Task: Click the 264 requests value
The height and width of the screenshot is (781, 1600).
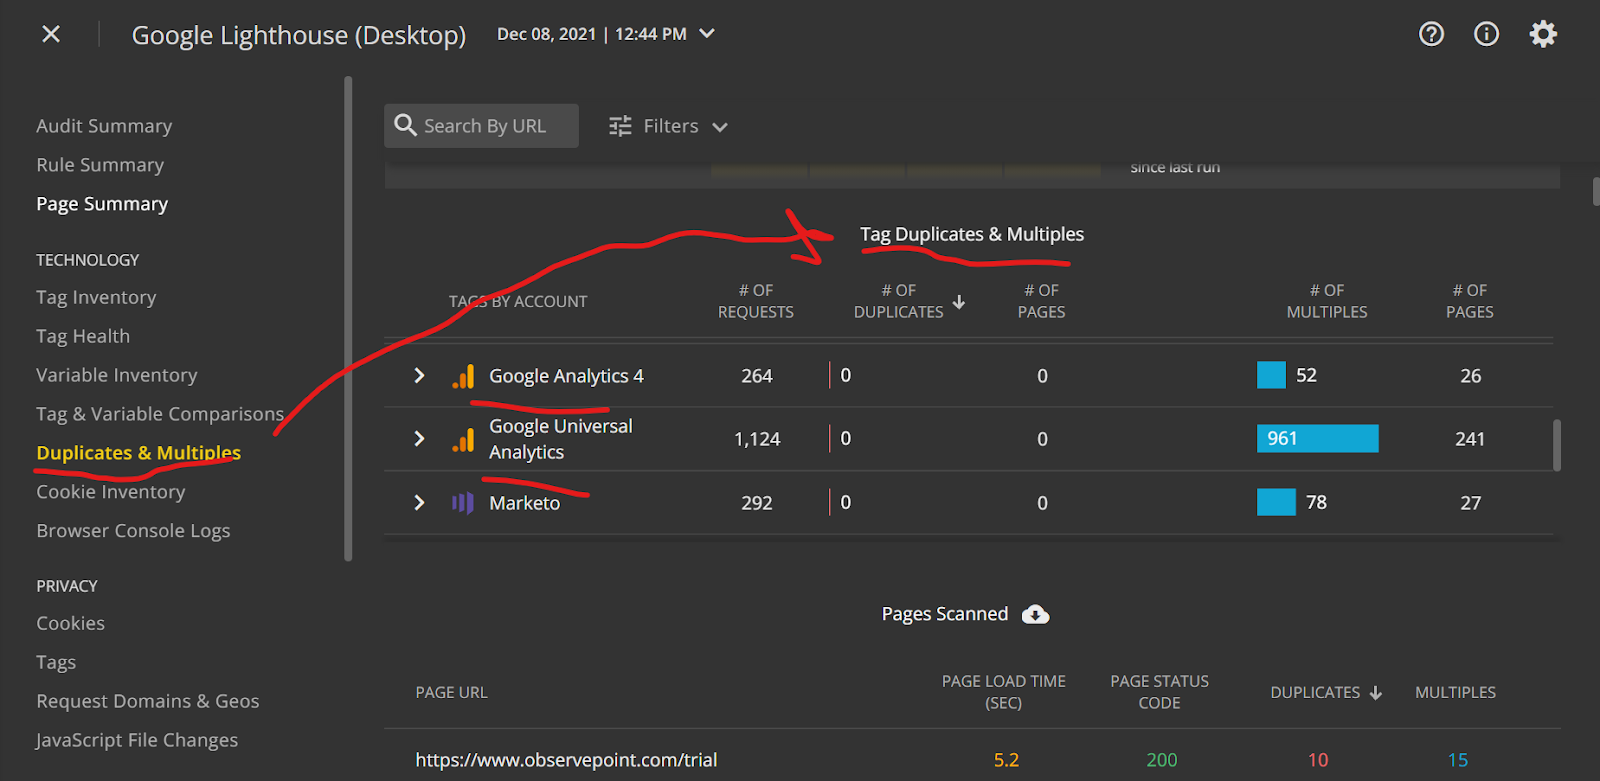Action: tap(757, 376)
